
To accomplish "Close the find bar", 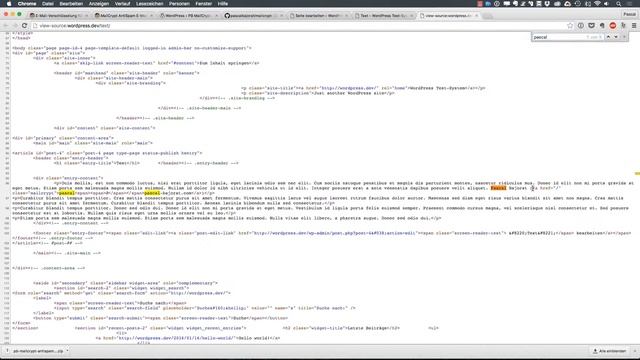I will coord(624,37).
